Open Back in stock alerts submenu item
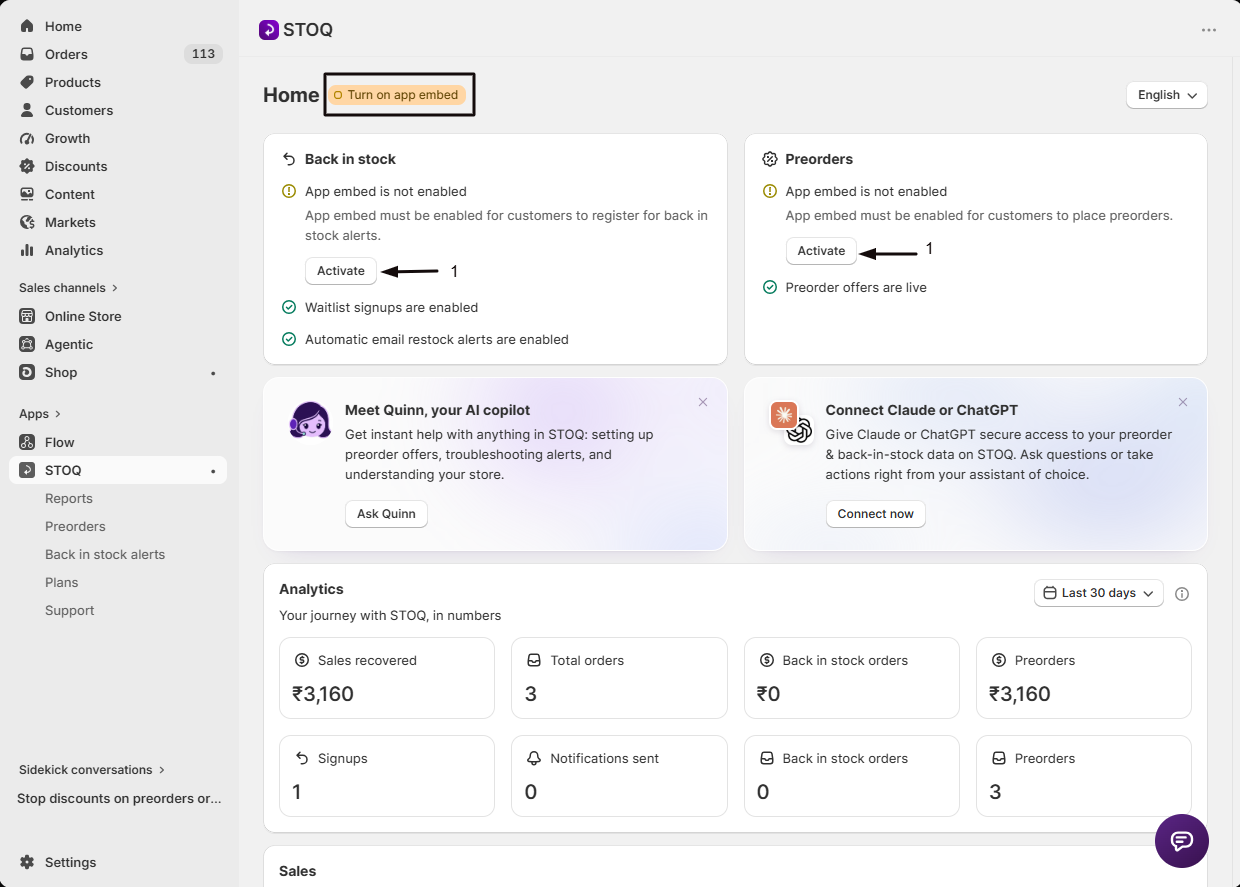The height and width of the screenshot is (887, 1240). click(105, 554)
